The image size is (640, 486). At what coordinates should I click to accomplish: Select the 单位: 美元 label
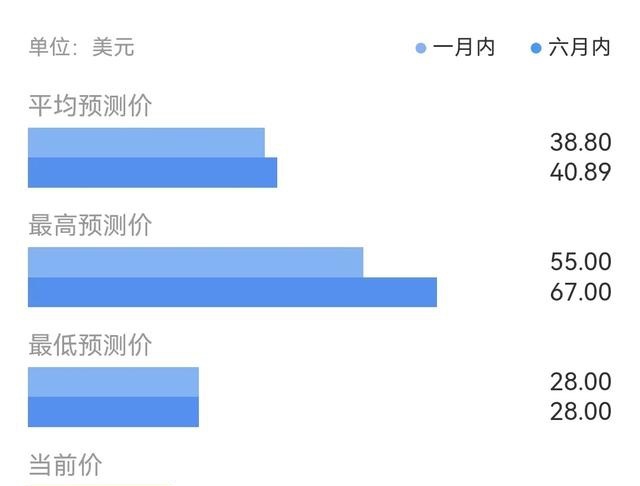pyautogui.click(x=81, y=47)
